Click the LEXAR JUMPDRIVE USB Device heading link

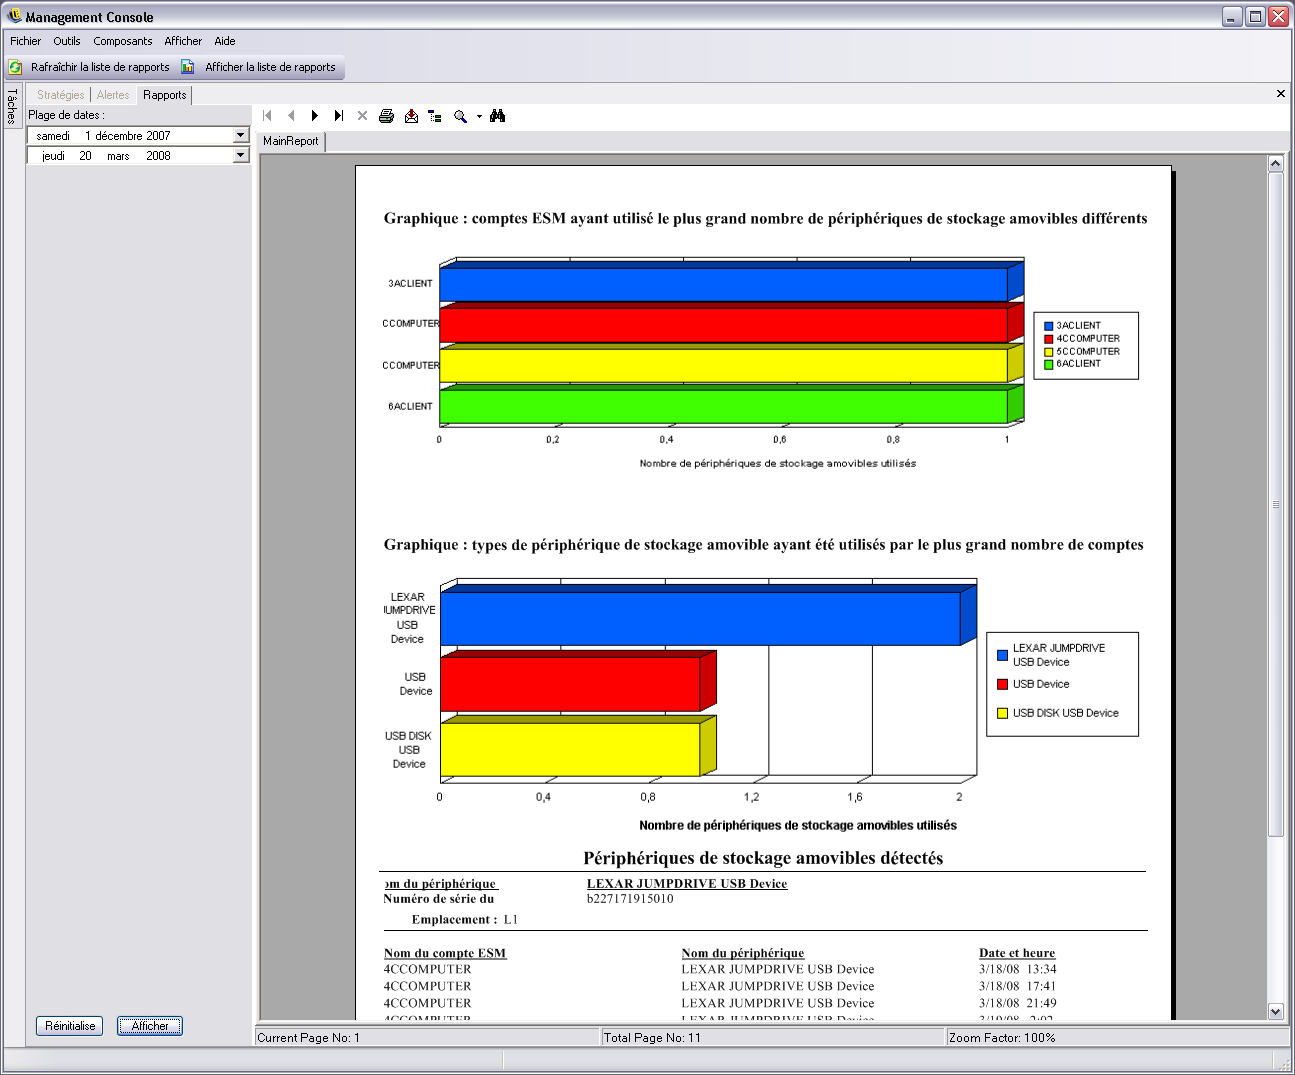pos(687,883)
